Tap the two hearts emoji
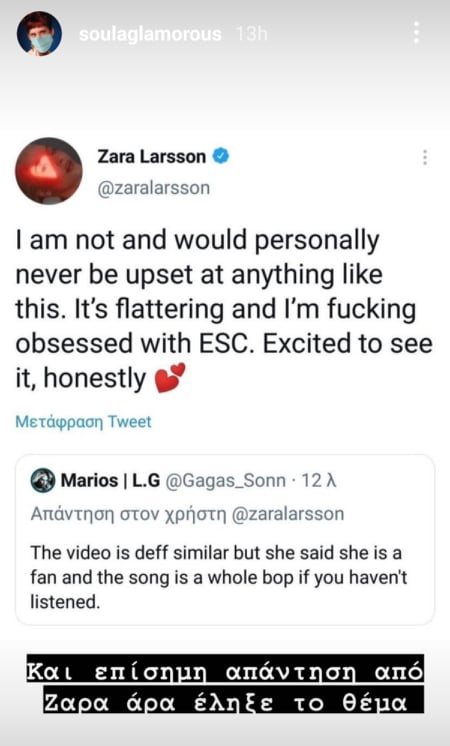 (x=170, y=378)
